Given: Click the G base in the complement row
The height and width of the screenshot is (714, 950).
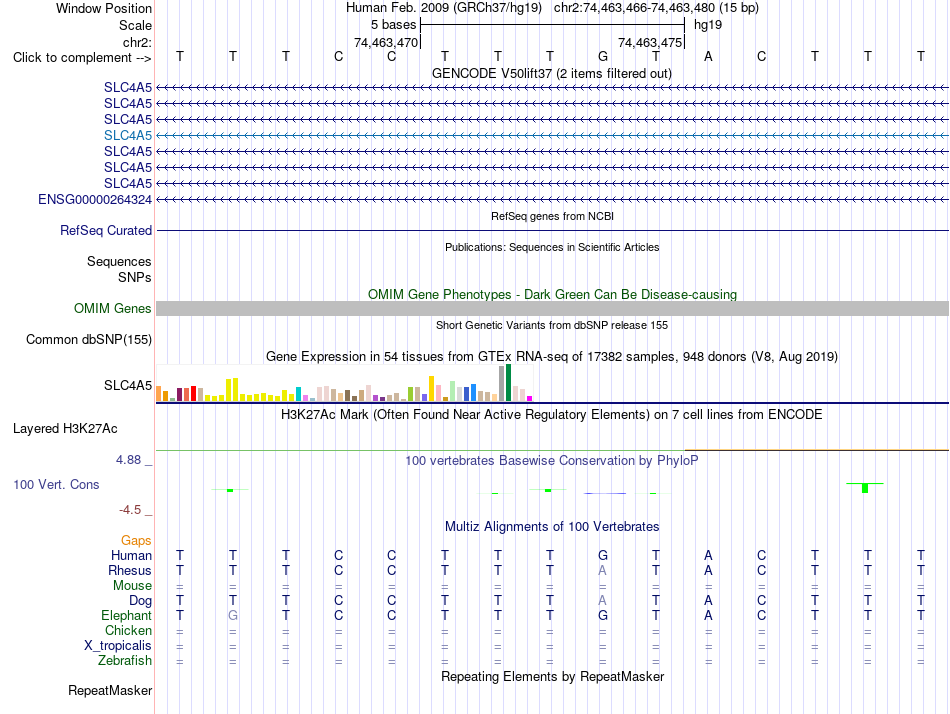Looking at the screenshot, I should tap(603, 57).
